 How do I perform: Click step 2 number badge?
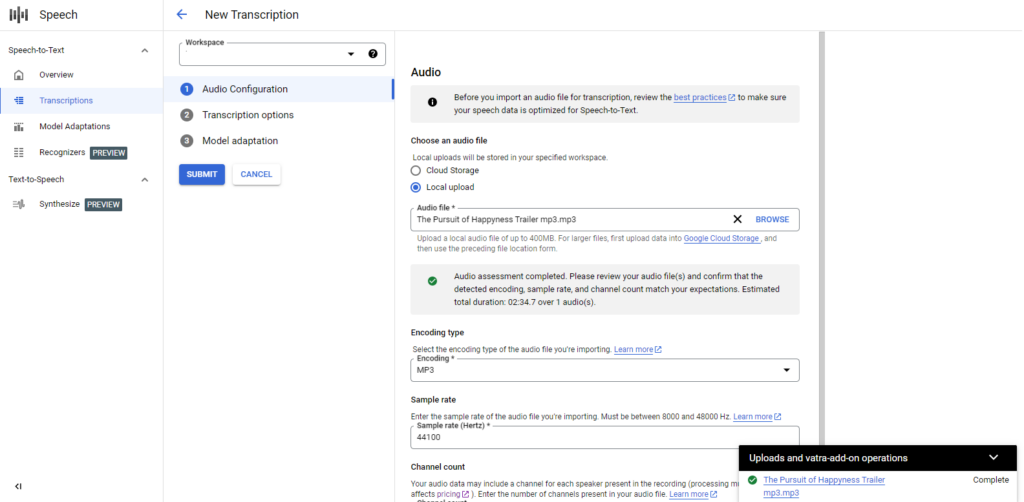[187, 115]
